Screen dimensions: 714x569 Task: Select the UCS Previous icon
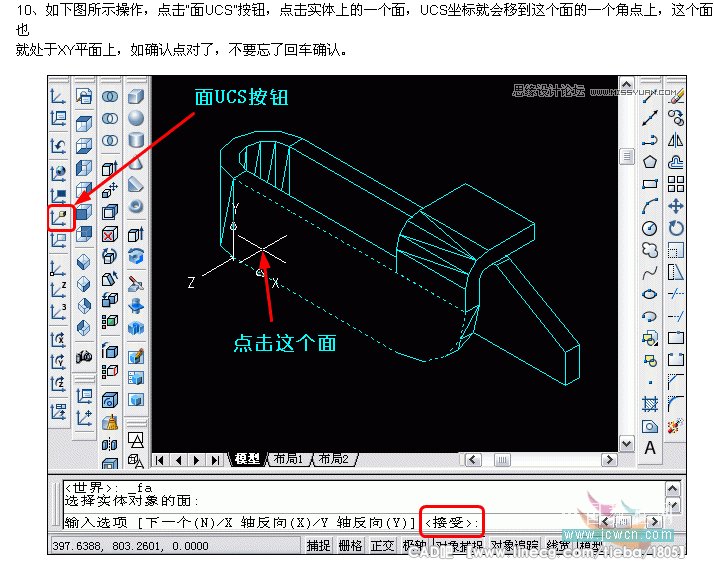(59, 146)
